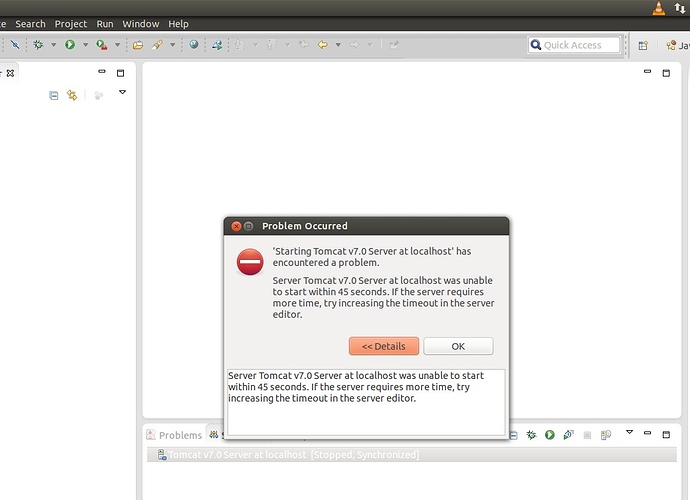Maximize the left explorer panel
690x500 pixels.
point(121,73)
